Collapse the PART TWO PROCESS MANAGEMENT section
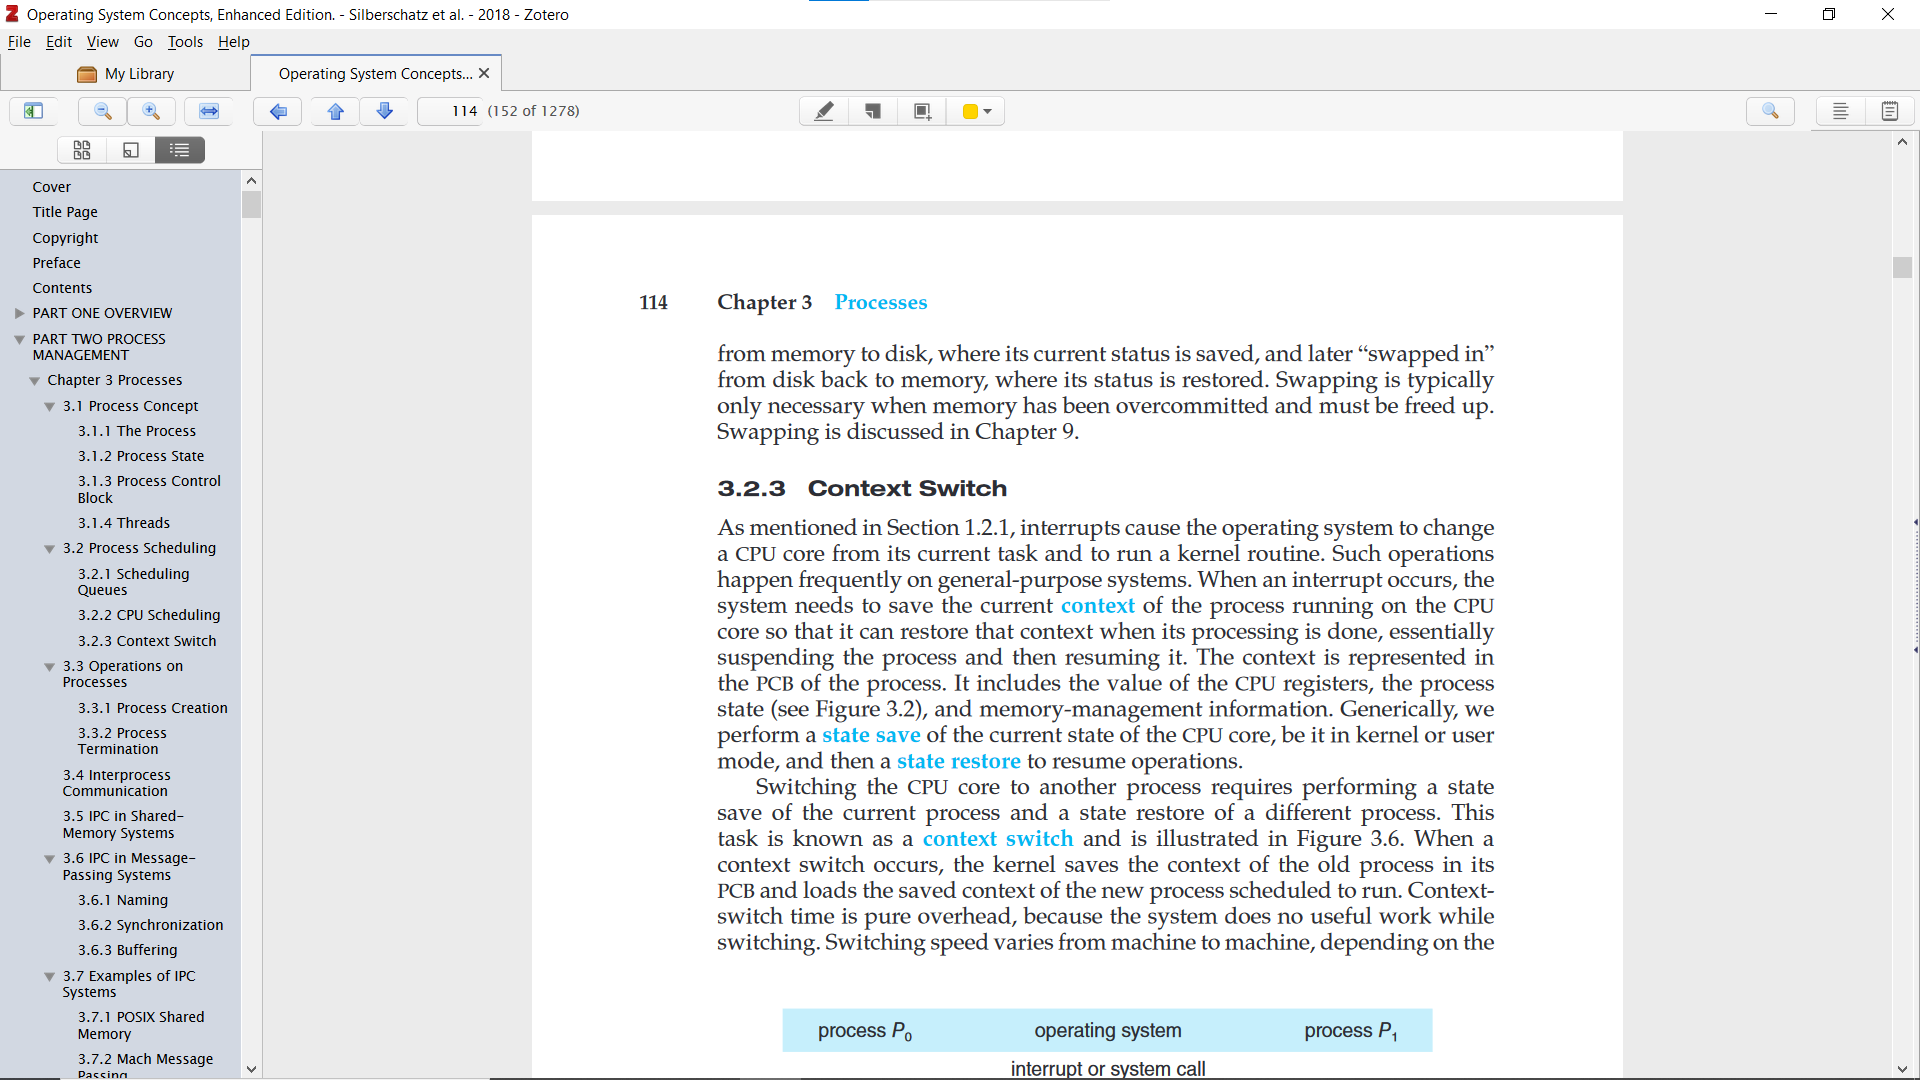1920x1080 pixels. point(18,338)
